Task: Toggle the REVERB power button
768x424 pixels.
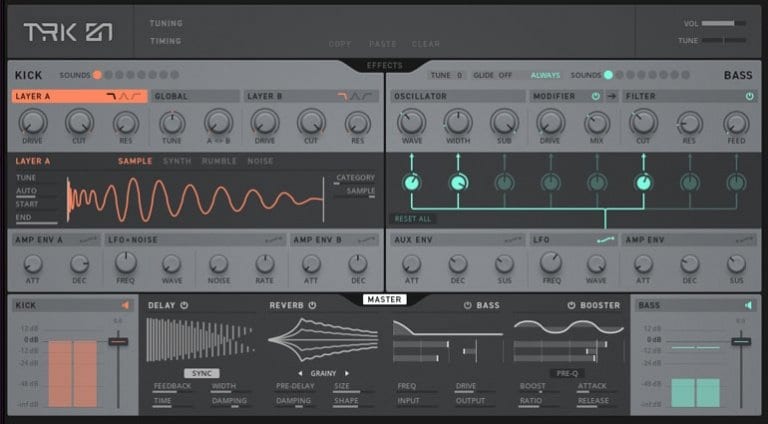Action: click(x=312, y=305)
